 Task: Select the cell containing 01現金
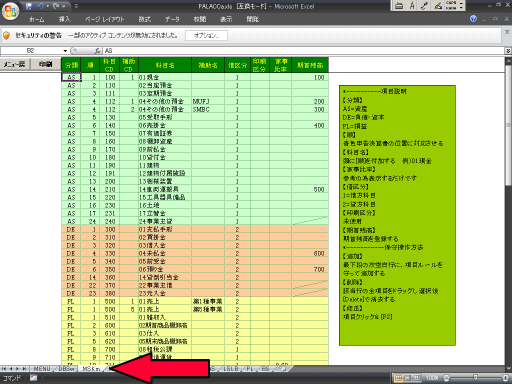click(165, 77)
